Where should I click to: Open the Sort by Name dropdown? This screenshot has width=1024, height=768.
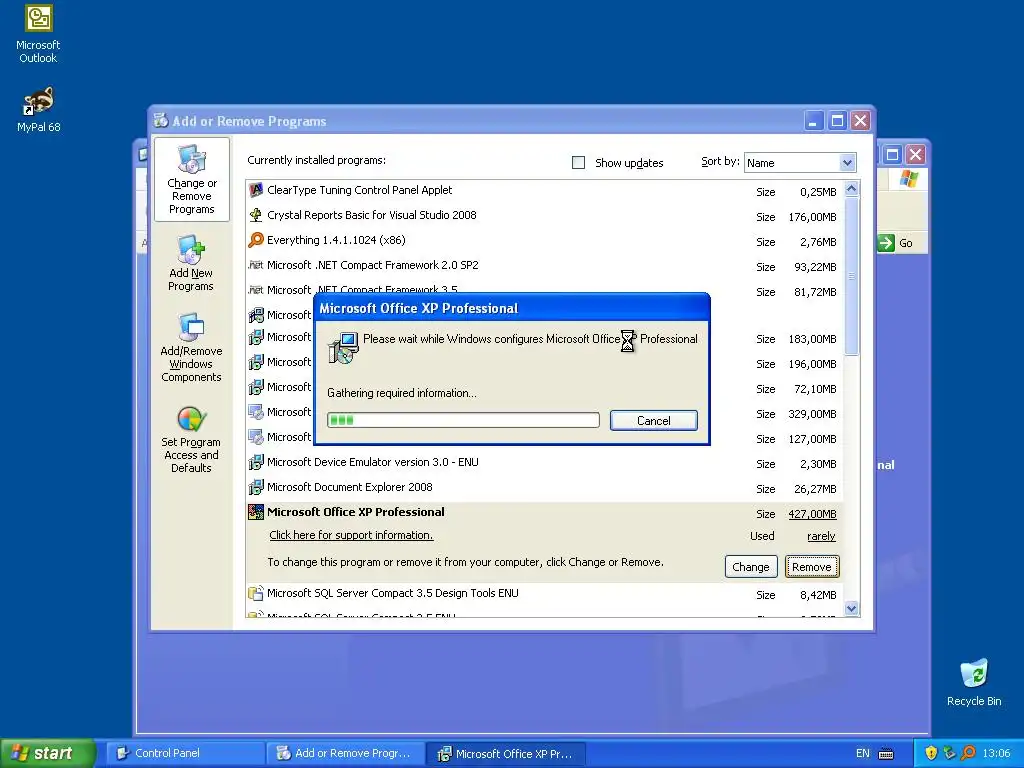pos(847,163)
